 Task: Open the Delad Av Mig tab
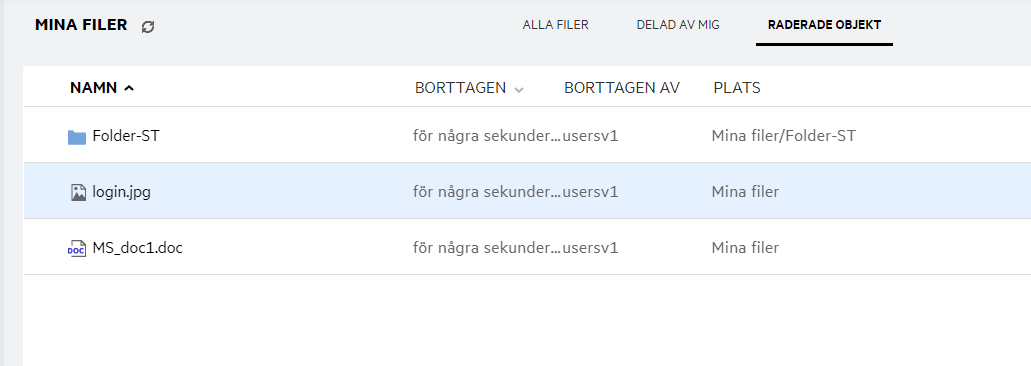point(678,25)
